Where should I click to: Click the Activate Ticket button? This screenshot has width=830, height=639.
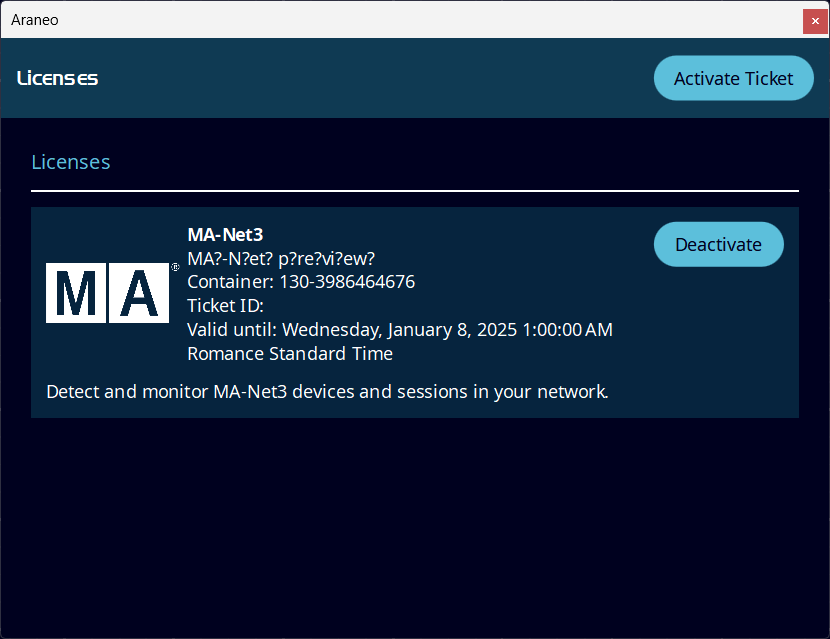coord(733,78)
